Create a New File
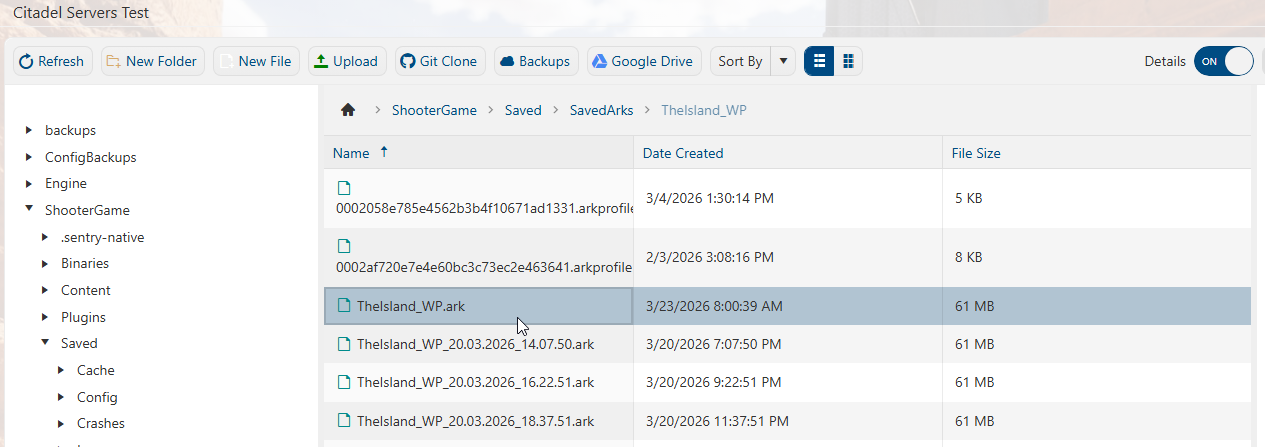Viewport: 1265px width, 447px height. tap(256, 62)
